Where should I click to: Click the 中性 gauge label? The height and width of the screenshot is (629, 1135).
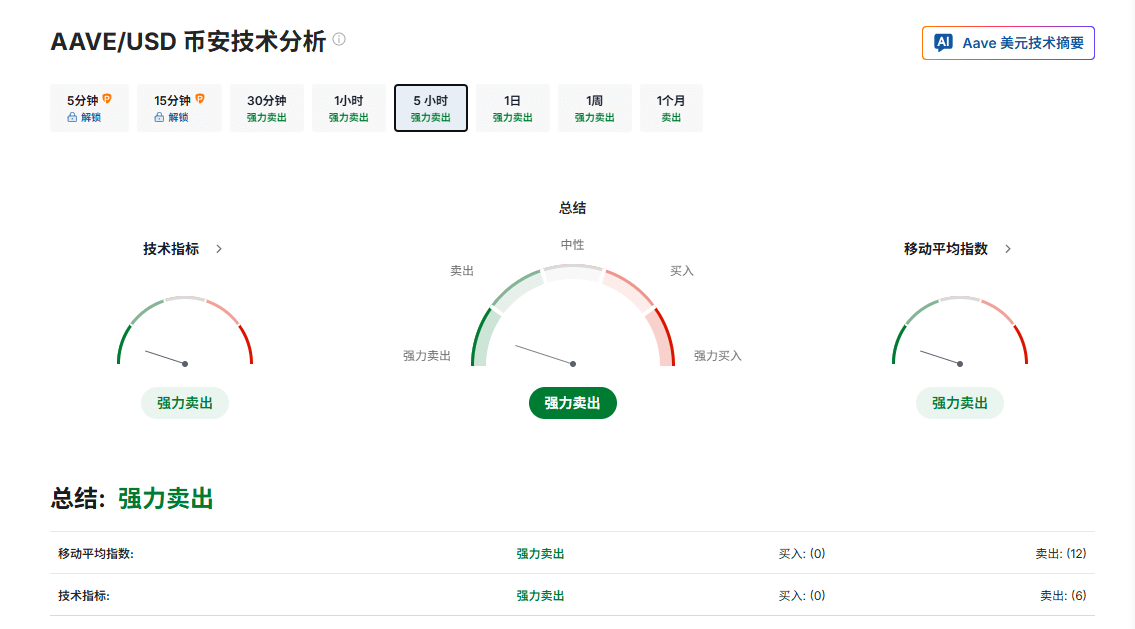click(573, 245)
